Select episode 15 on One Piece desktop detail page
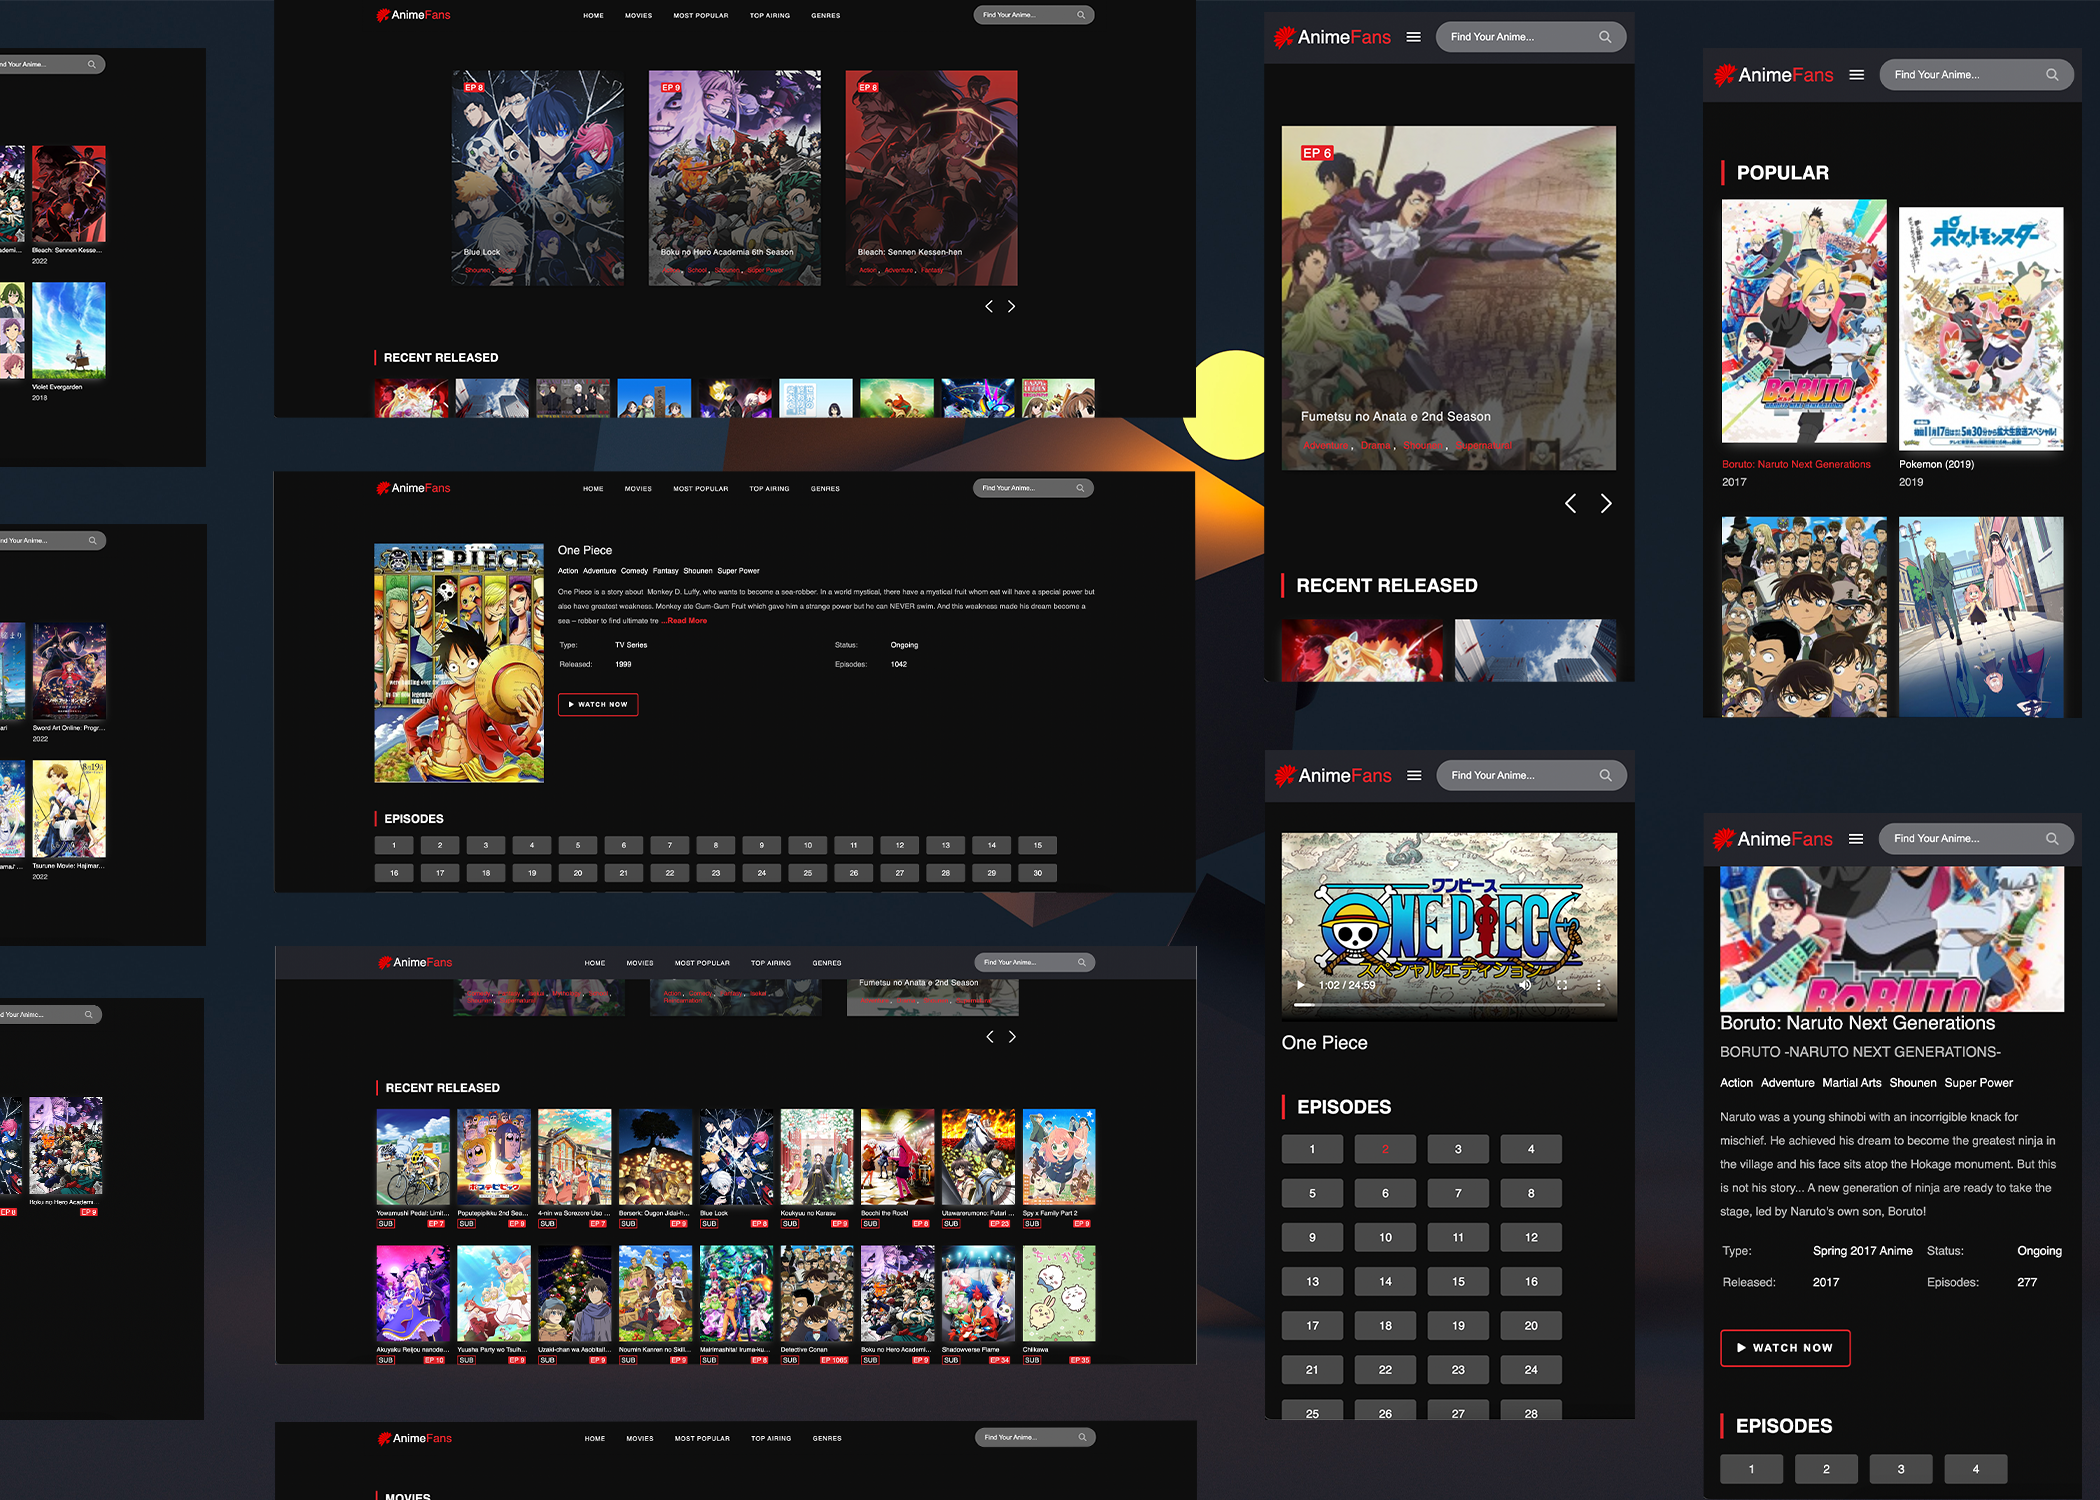Screen dimensions: 2100x1500 point(1038,845)
